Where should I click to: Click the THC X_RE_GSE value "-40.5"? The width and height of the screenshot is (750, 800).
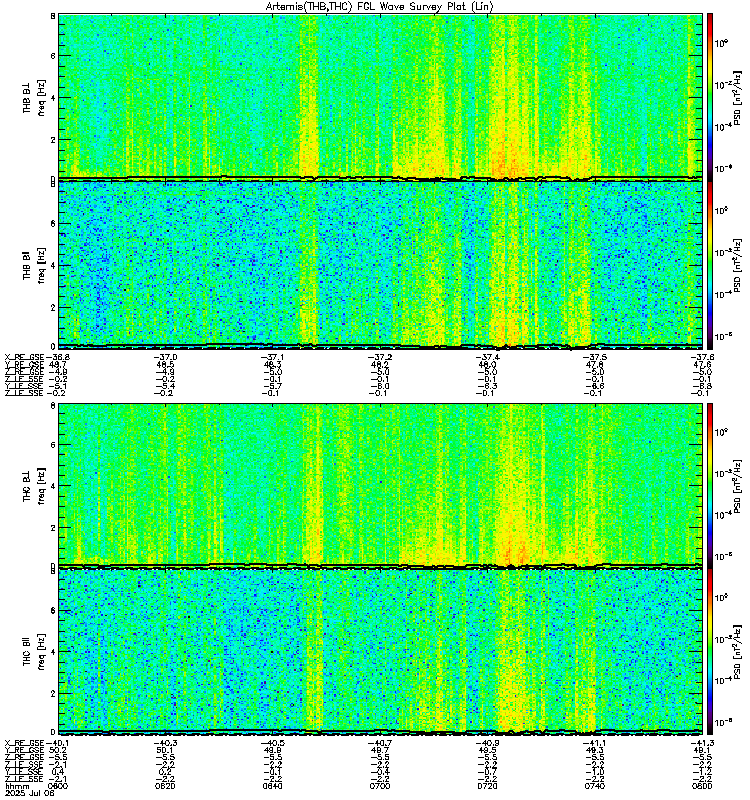pos(272,743)
